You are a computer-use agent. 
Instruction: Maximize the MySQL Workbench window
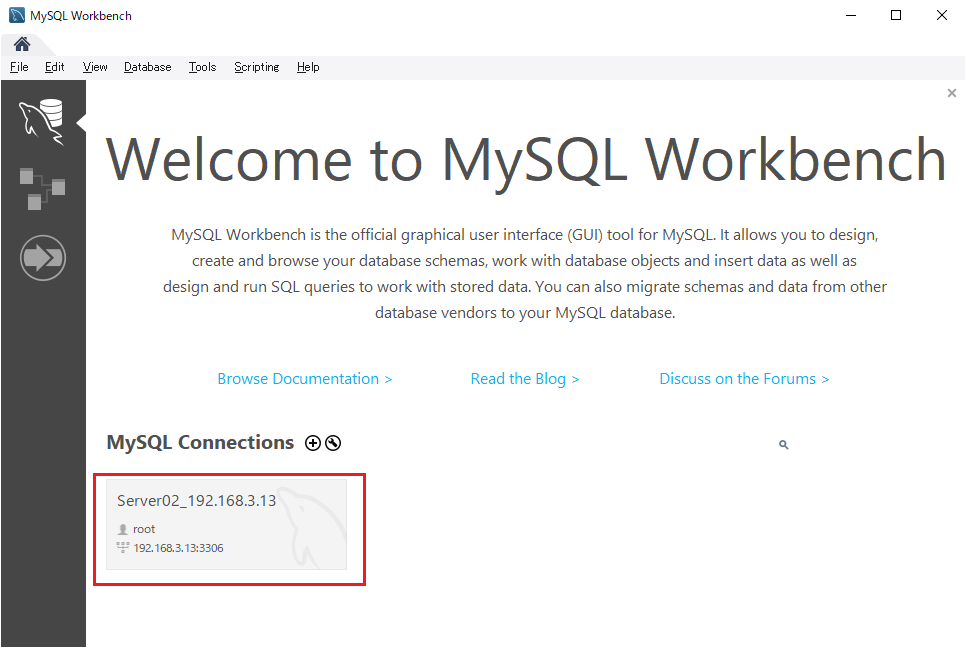896,15
